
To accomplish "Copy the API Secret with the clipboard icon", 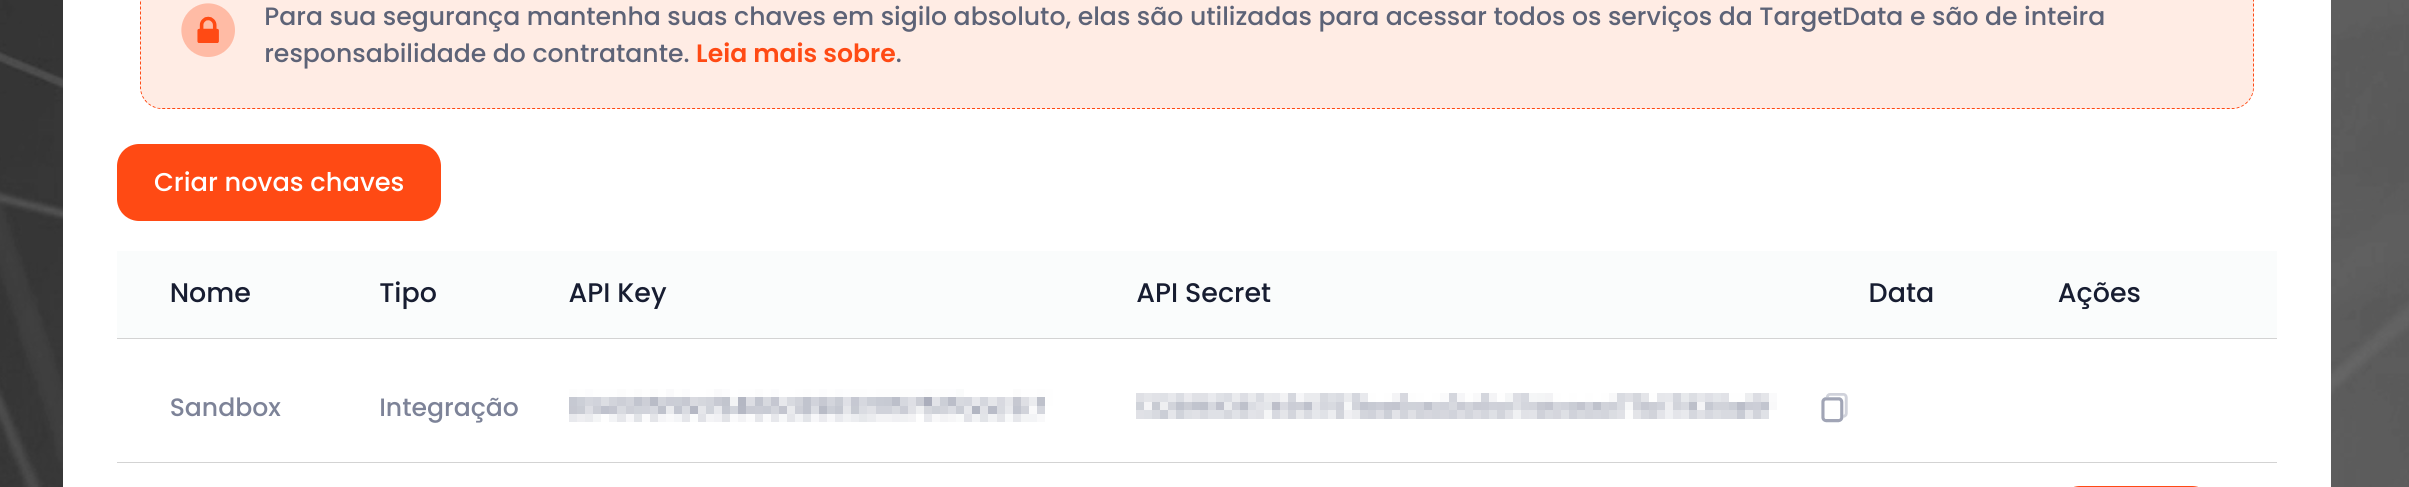I will [1833, 407].
